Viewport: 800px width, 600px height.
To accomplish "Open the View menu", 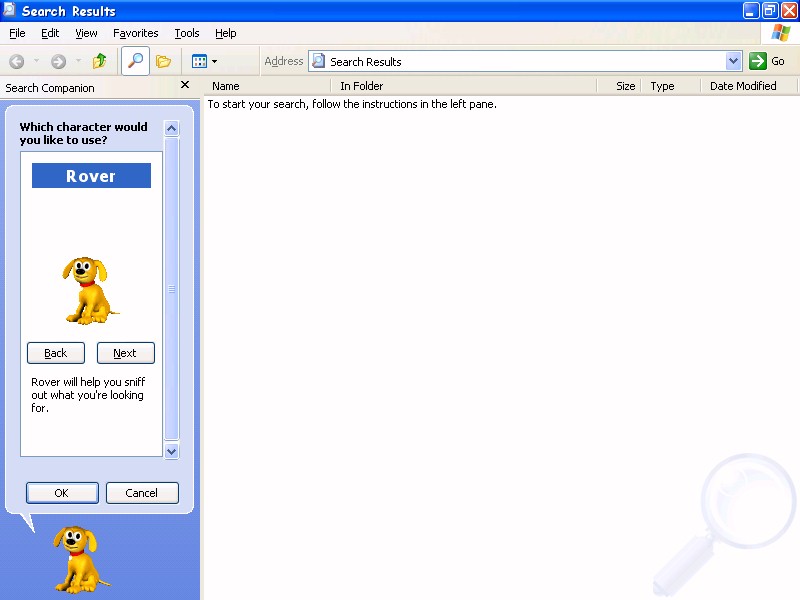I will (86, 33).
